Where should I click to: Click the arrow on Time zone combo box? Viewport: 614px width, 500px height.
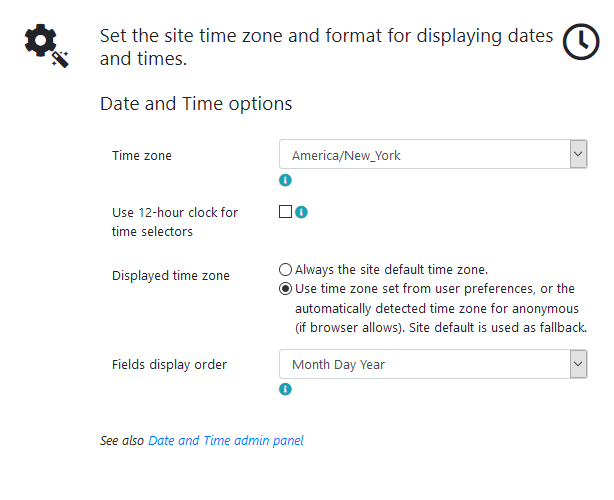[577, 155]
